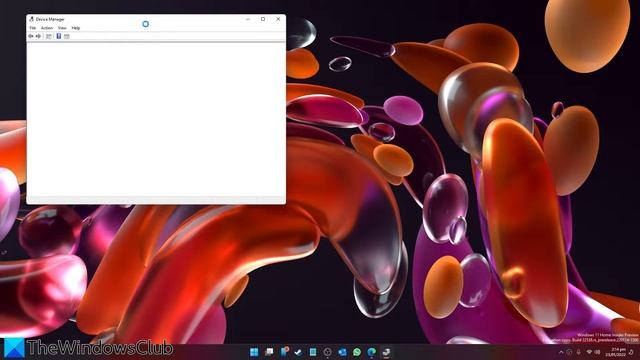
Task: Open WhatsApp from the taskbar
Action: (357, 352)
